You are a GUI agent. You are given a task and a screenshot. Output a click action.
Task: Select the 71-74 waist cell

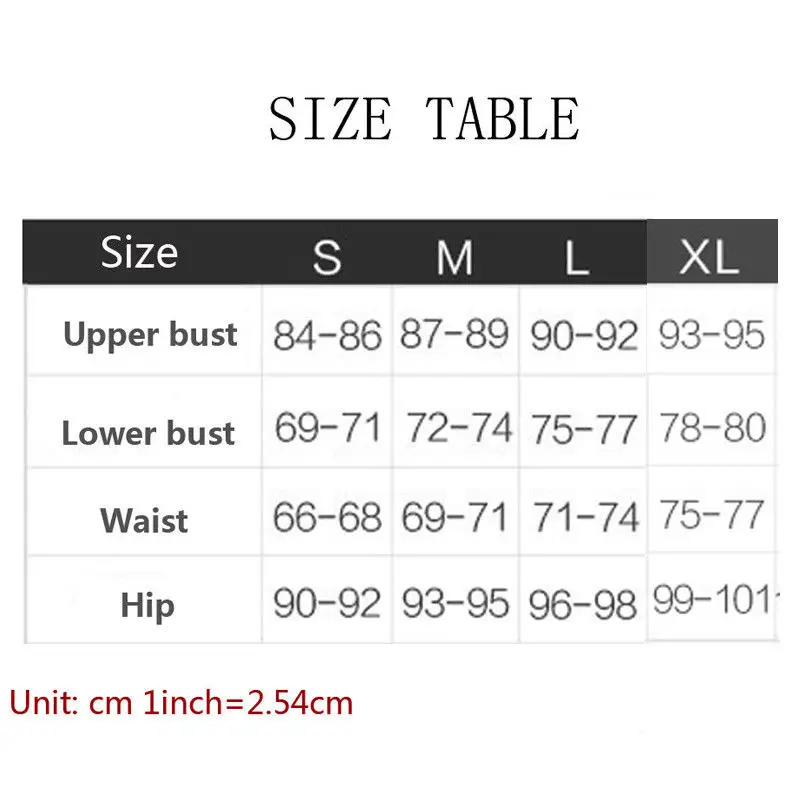pyautogui.click(x=586, y=517)
